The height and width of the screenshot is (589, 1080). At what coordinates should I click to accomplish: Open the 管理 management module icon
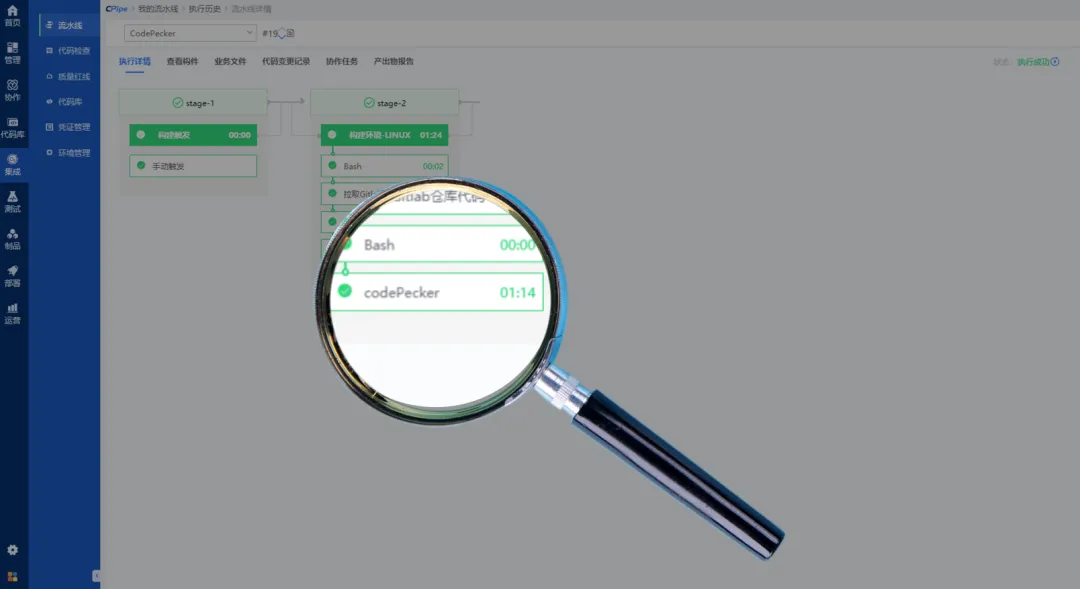coord(12,48)
